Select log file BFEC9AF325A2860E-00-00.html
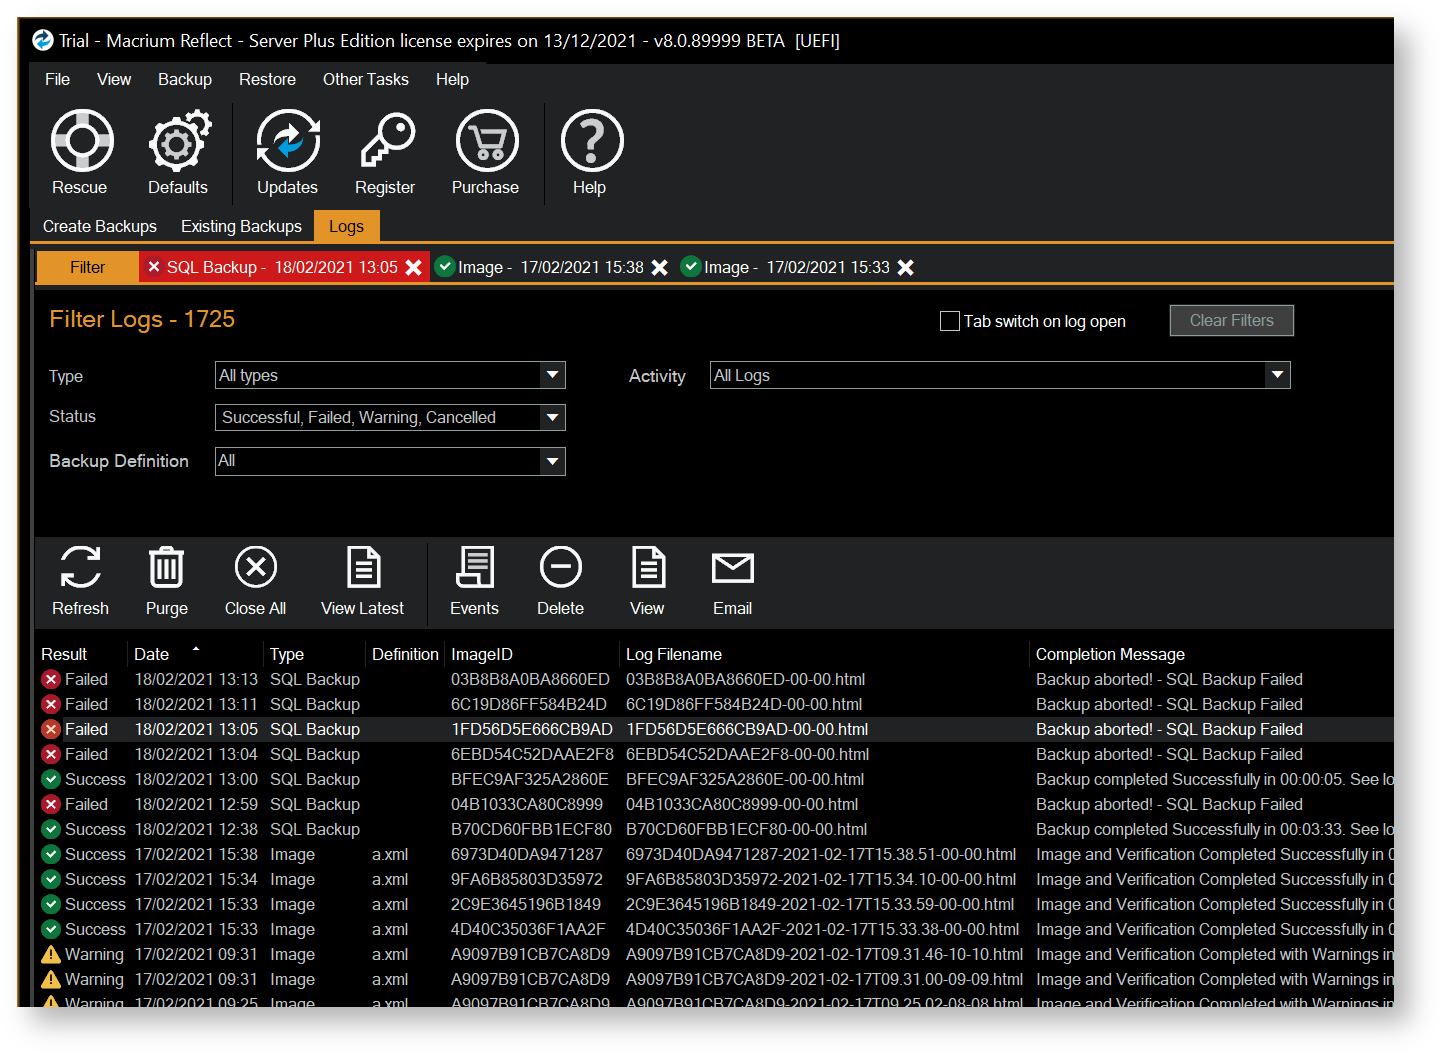This screenshot has width=1442, height=1055. pyautogui.click(x=745, y=779)
